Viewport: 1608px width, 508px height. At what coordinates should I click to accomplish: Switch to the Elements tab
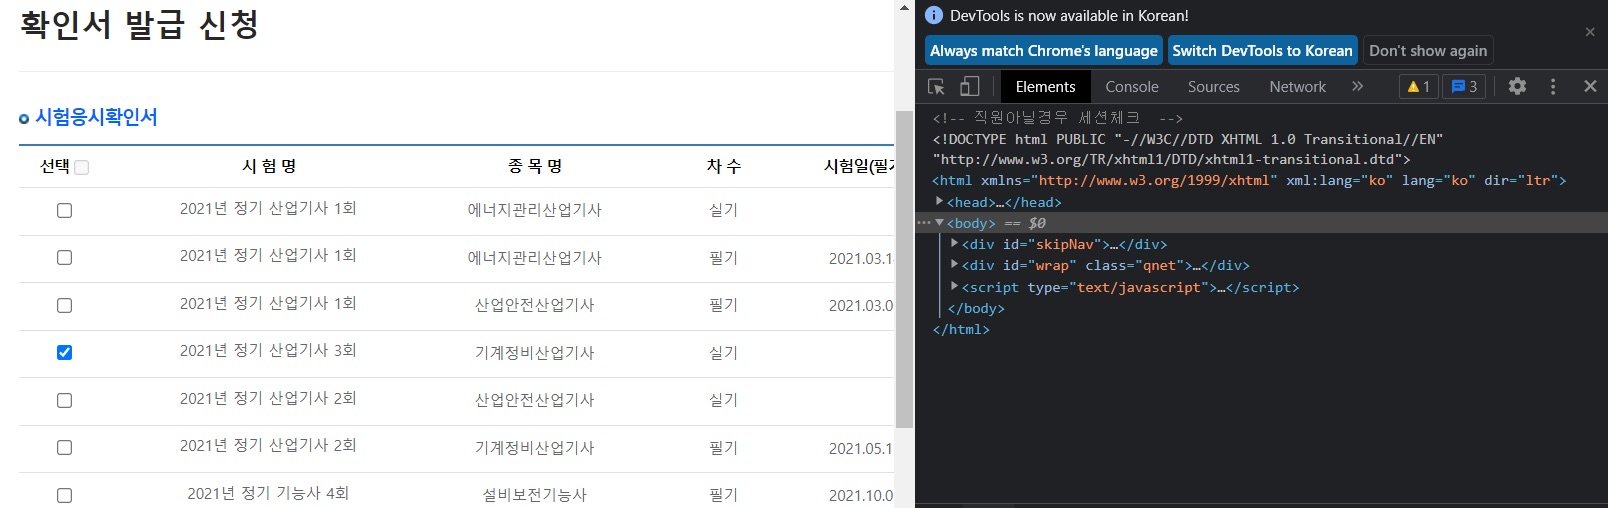pyautogui.click(x=1045, y=87)
